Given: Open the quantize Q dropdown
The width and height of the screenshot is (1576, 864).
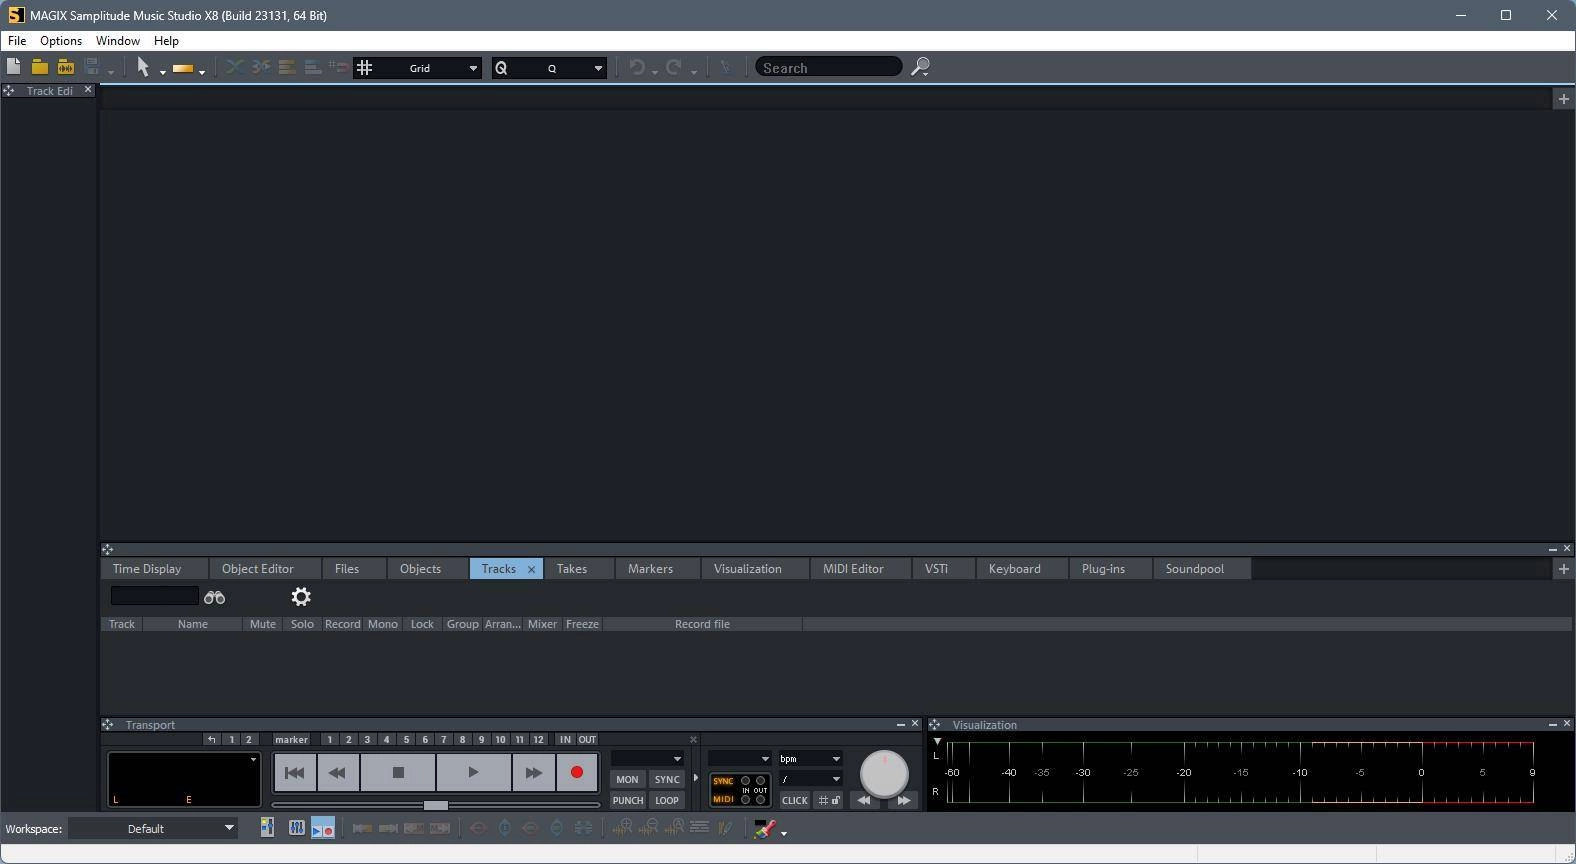Looking at the screenshot, I should pyautogui.click(x=598, y=68).
